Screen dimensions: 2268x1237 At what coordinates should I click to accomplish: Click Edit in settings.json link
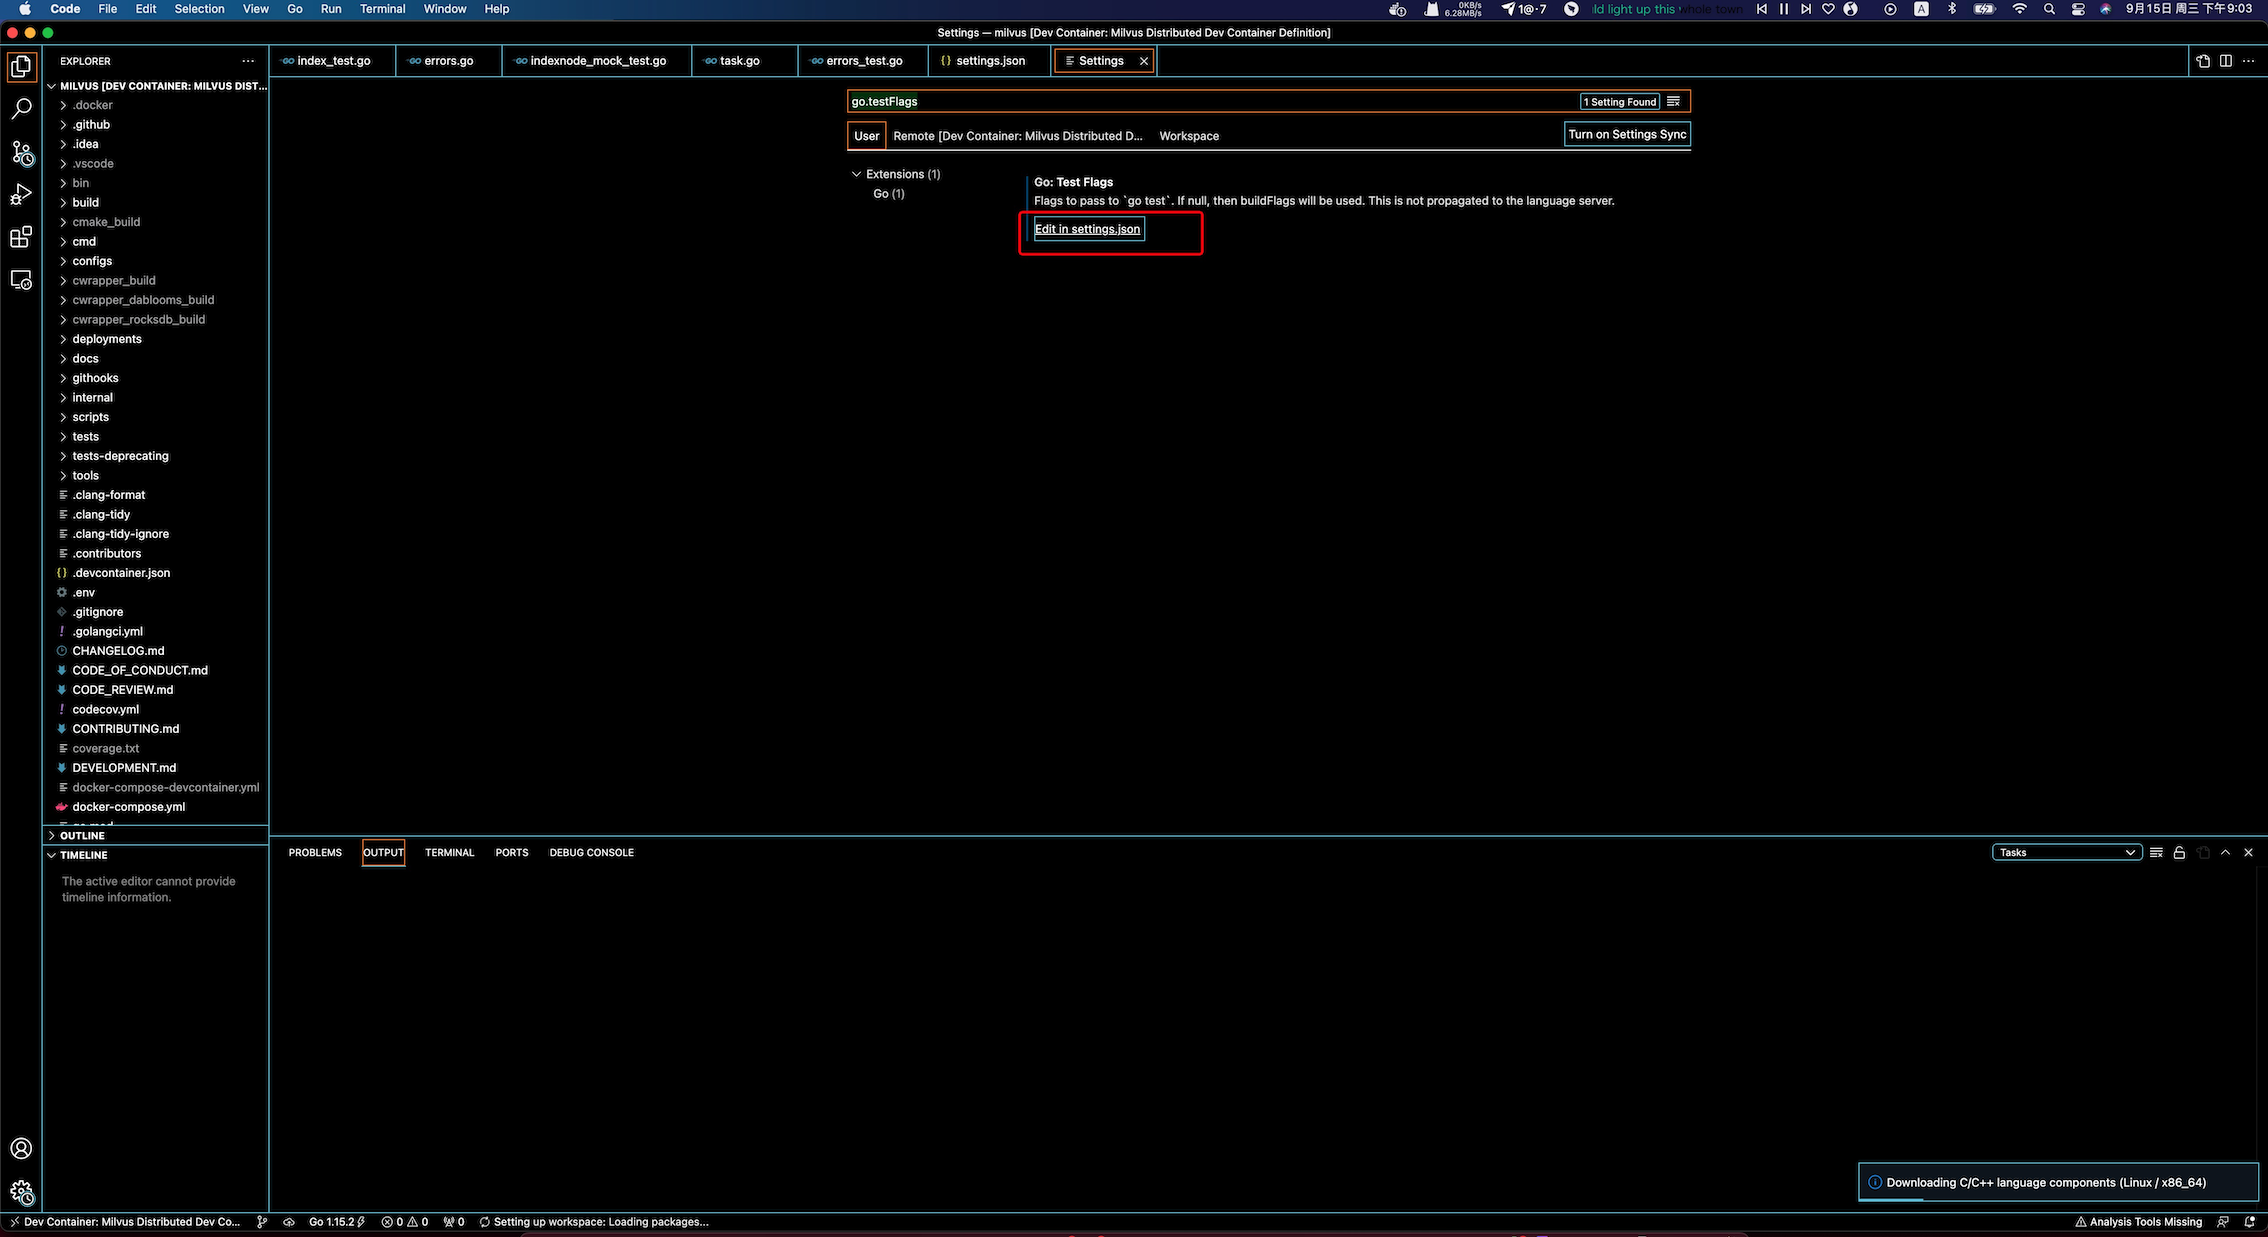(1087, 229)
